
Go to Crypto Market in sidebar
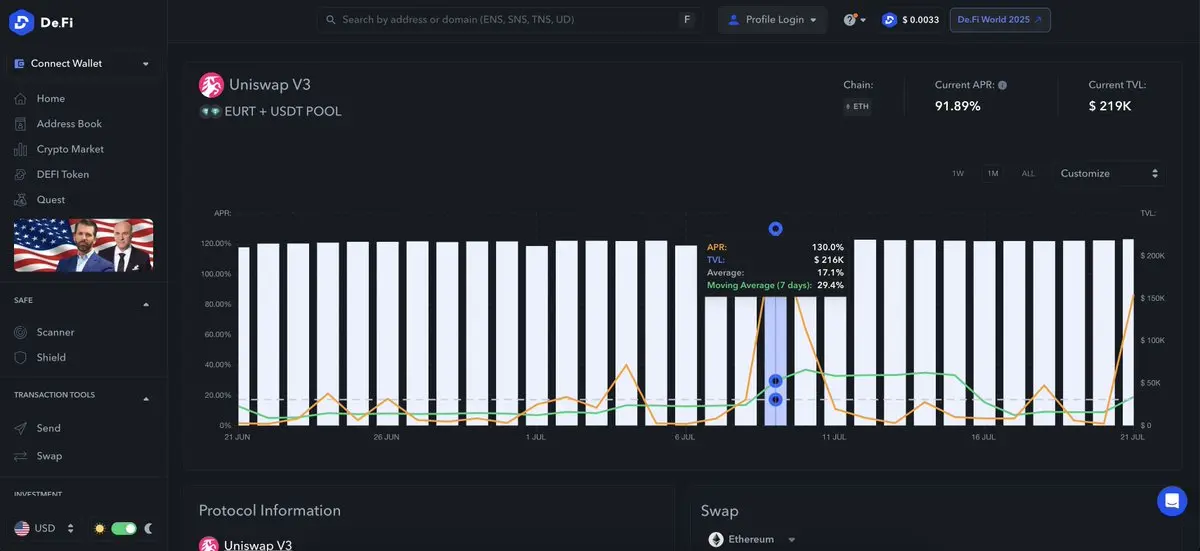[x=70, y=149]
